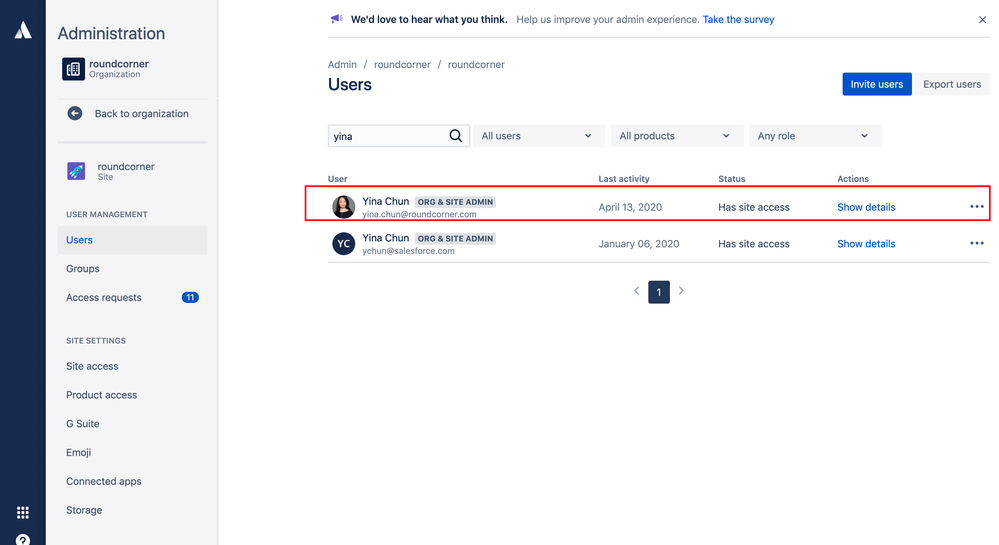Open more actions for yina.chun@roundcorner.com

(x=976, y=207)
